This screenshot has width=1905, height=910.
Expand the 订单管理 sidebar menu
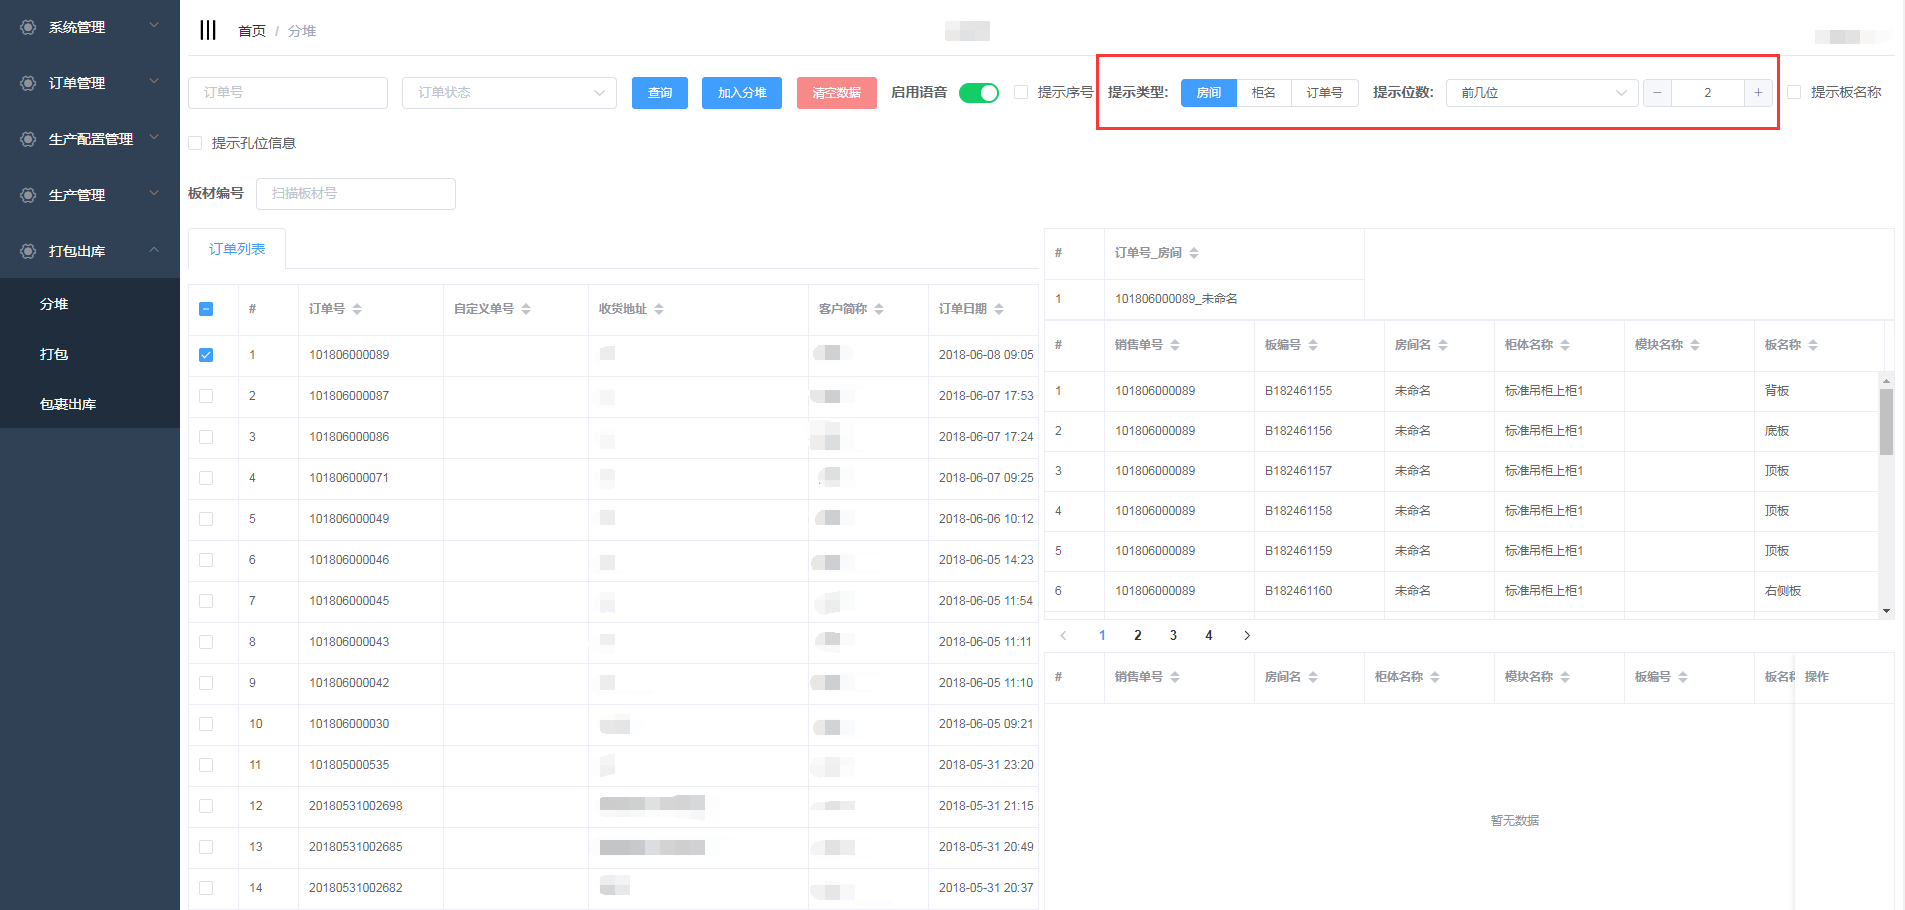pos(90,83)
